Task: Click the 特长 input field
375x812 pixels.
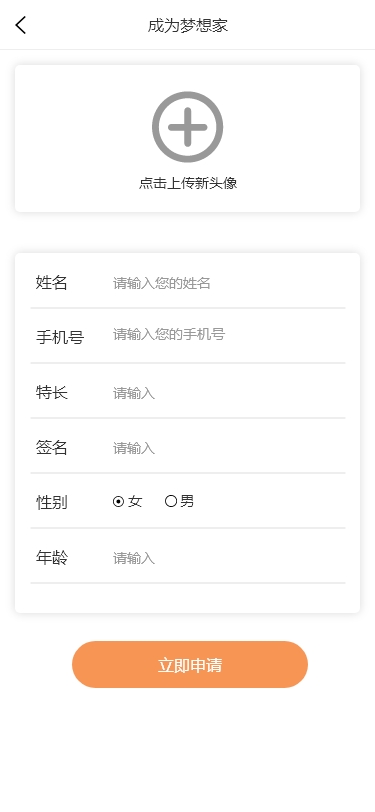Action: coord(229,393)
